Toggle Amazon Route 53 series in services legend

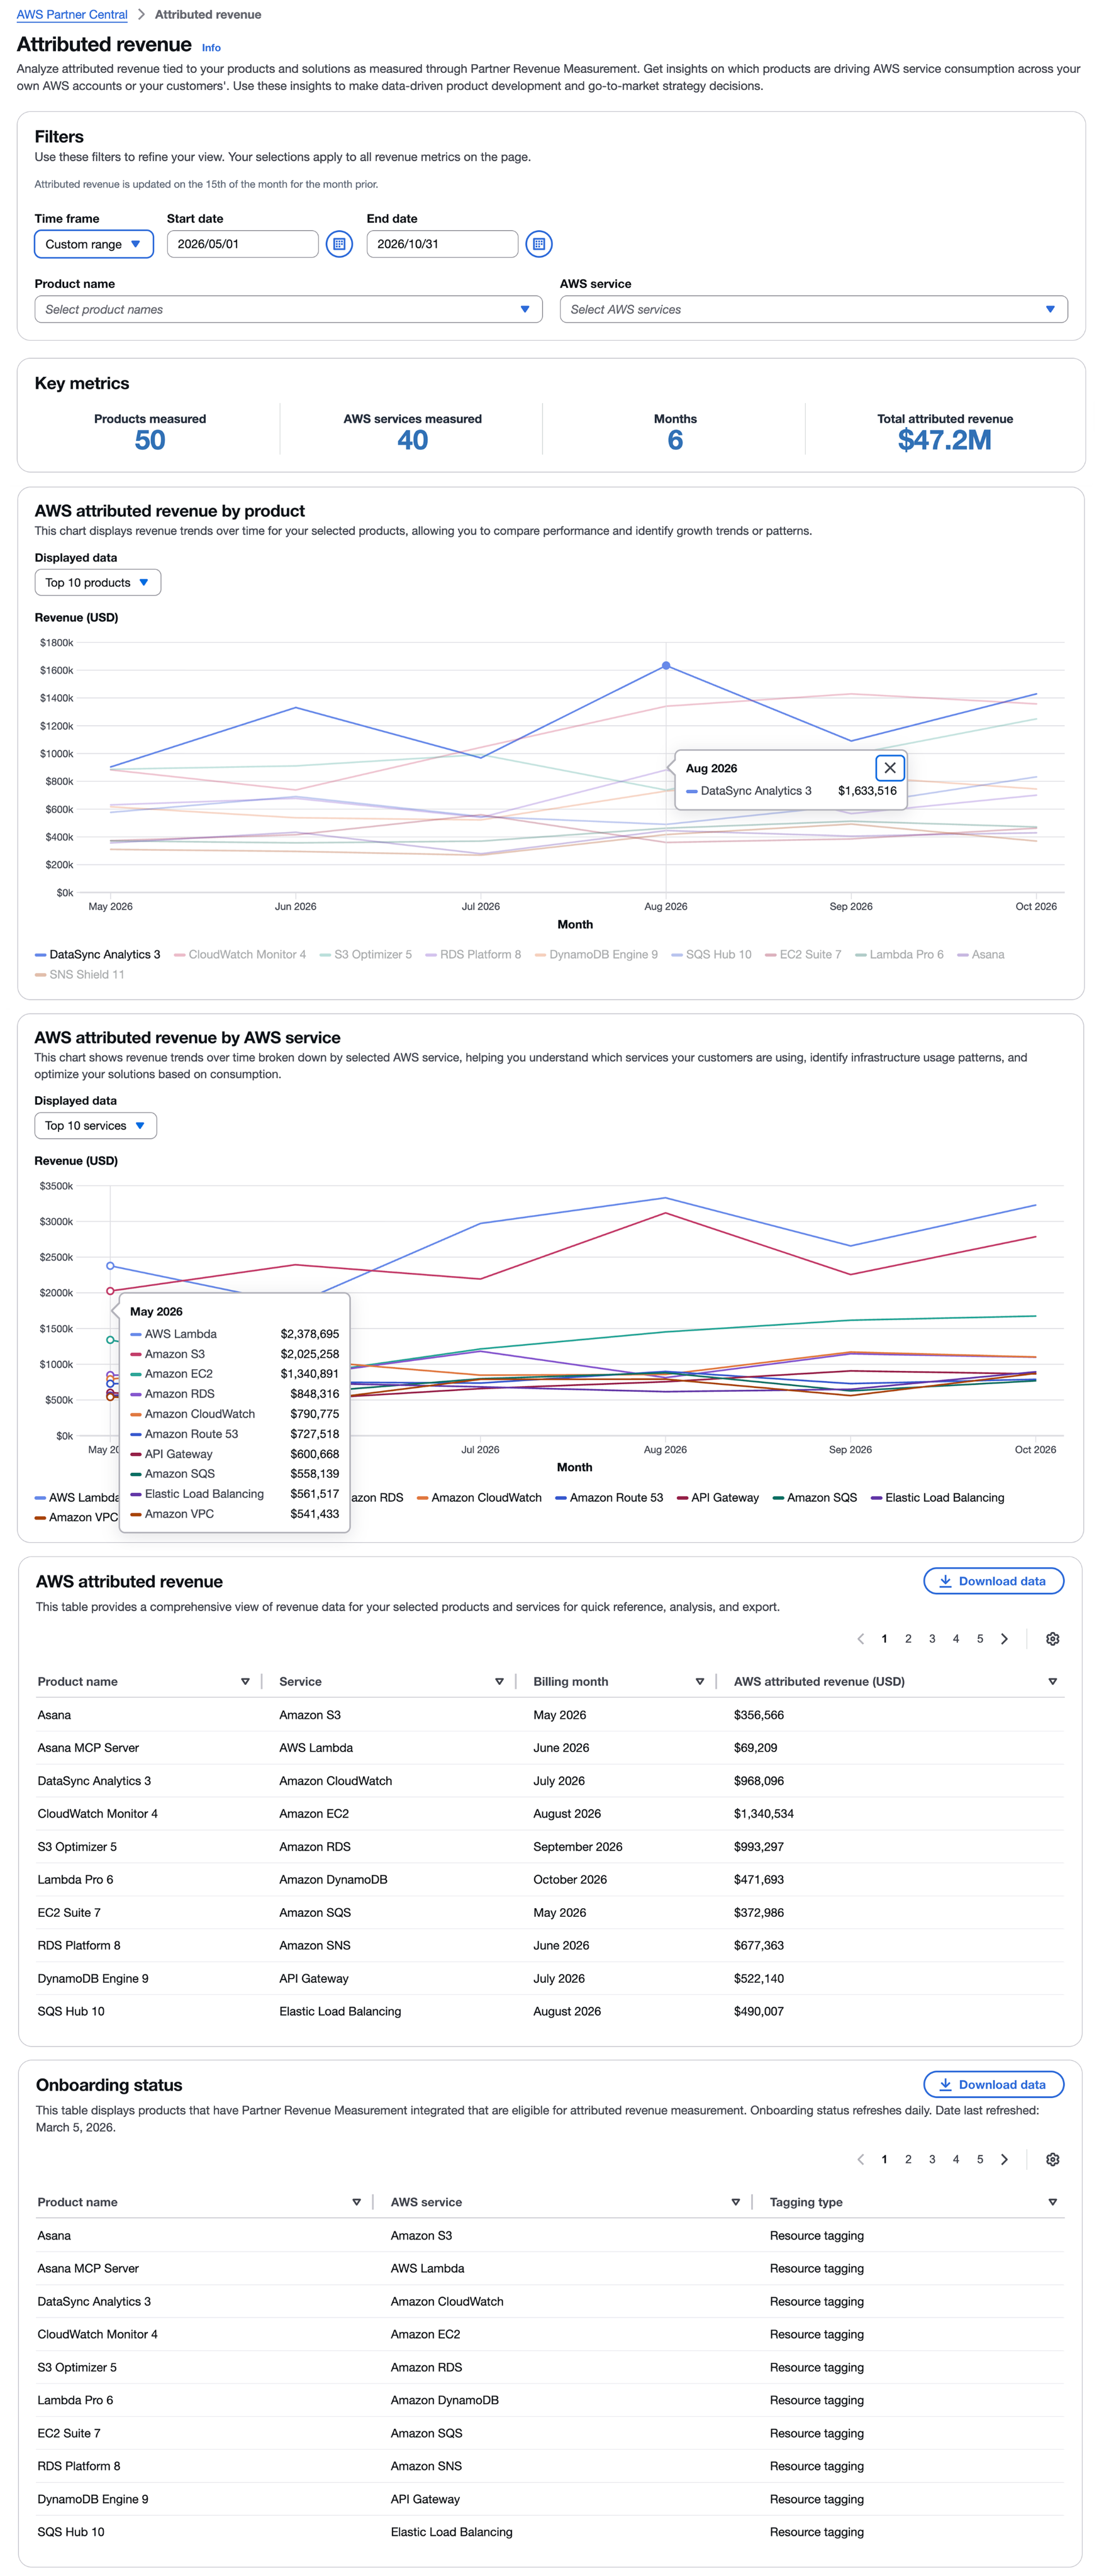(609, 1497)
